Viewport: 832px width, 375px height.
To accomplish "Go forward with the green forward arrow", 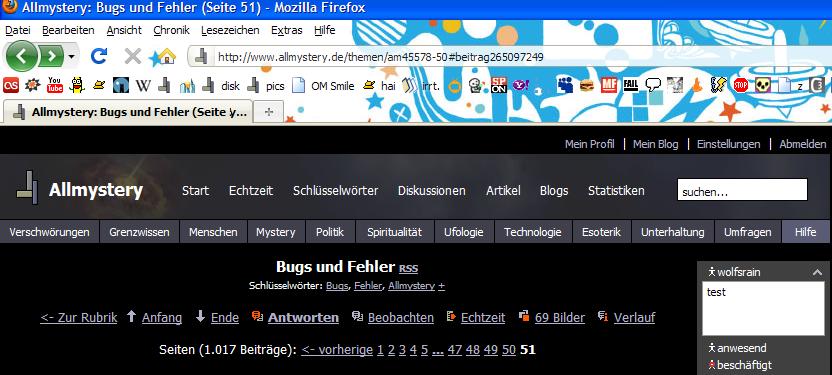I will (x=51, y=56).
